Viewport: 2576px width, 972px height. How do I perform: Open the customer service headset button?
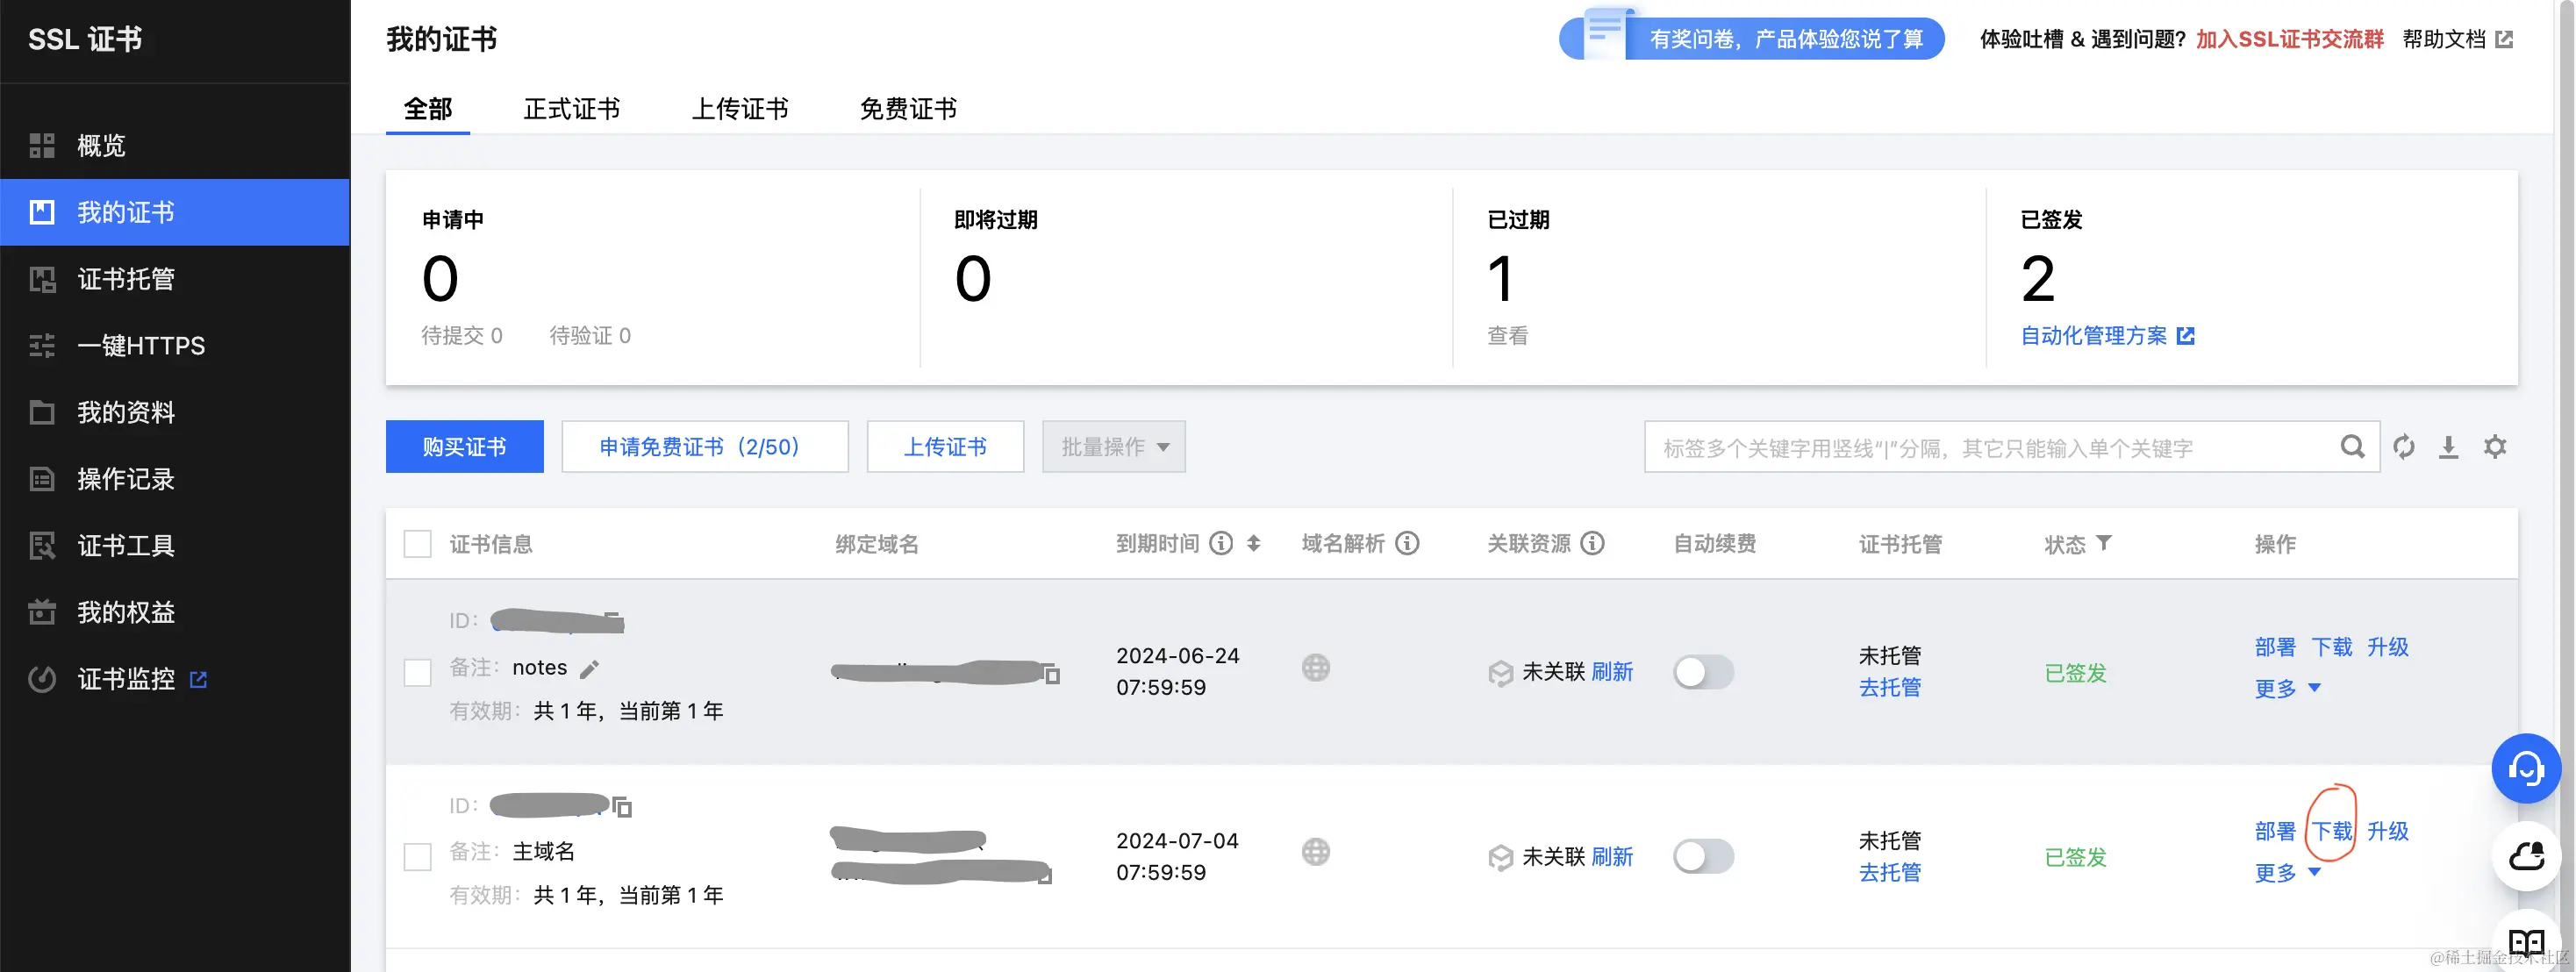[2525, 769]
